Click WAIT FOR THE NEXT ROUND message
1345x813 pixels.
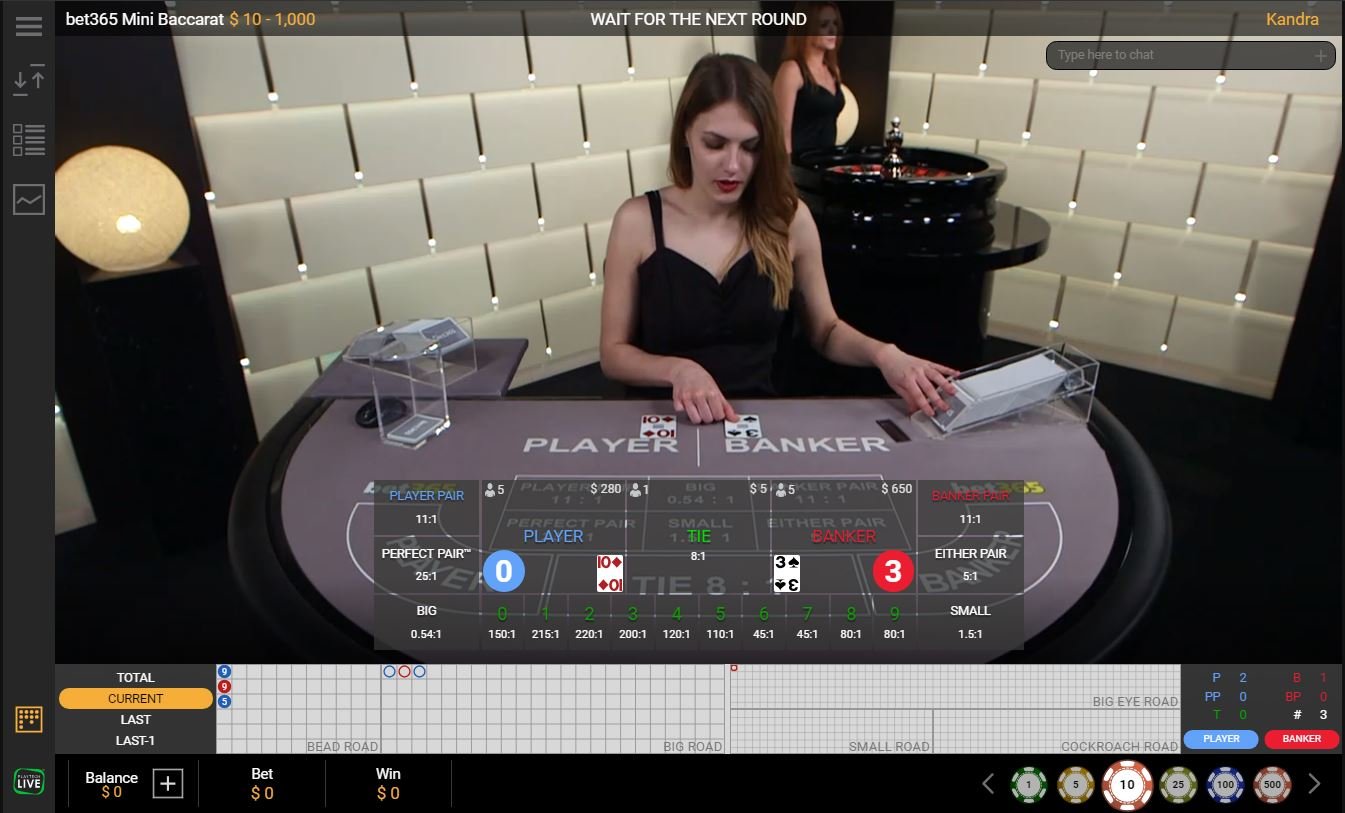coord(698,19)
